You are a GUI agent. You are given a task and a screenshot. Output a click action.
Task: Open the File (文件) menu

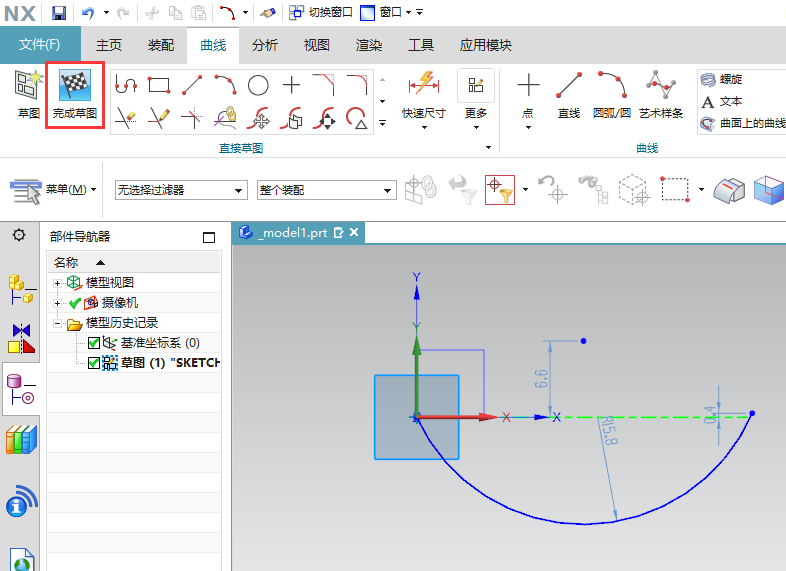[40, 45]
